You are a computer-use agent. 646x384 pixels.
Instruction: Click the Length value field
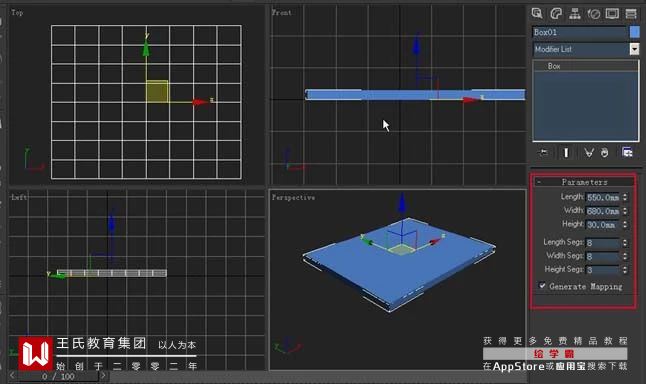pyautogui.click(x=603, y=197)
